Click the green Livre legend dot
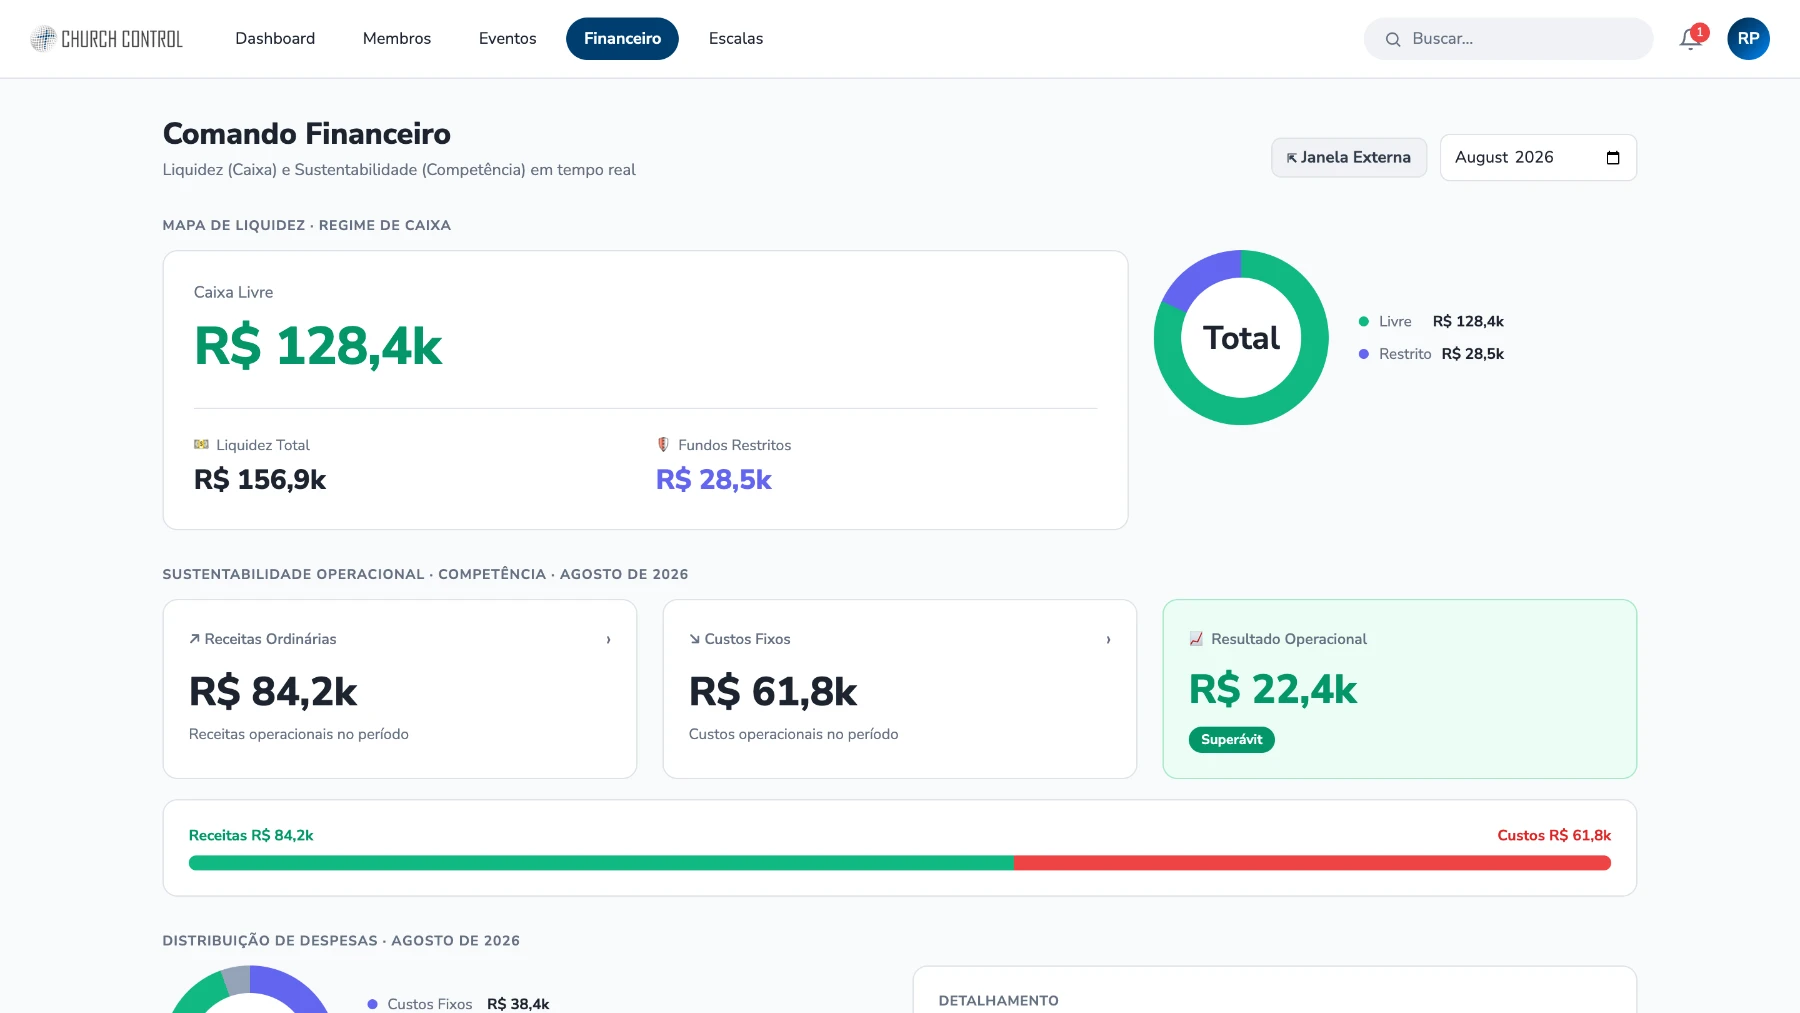The width and height of the screenshot is (1800, 1013). [x=1363, y=321]
